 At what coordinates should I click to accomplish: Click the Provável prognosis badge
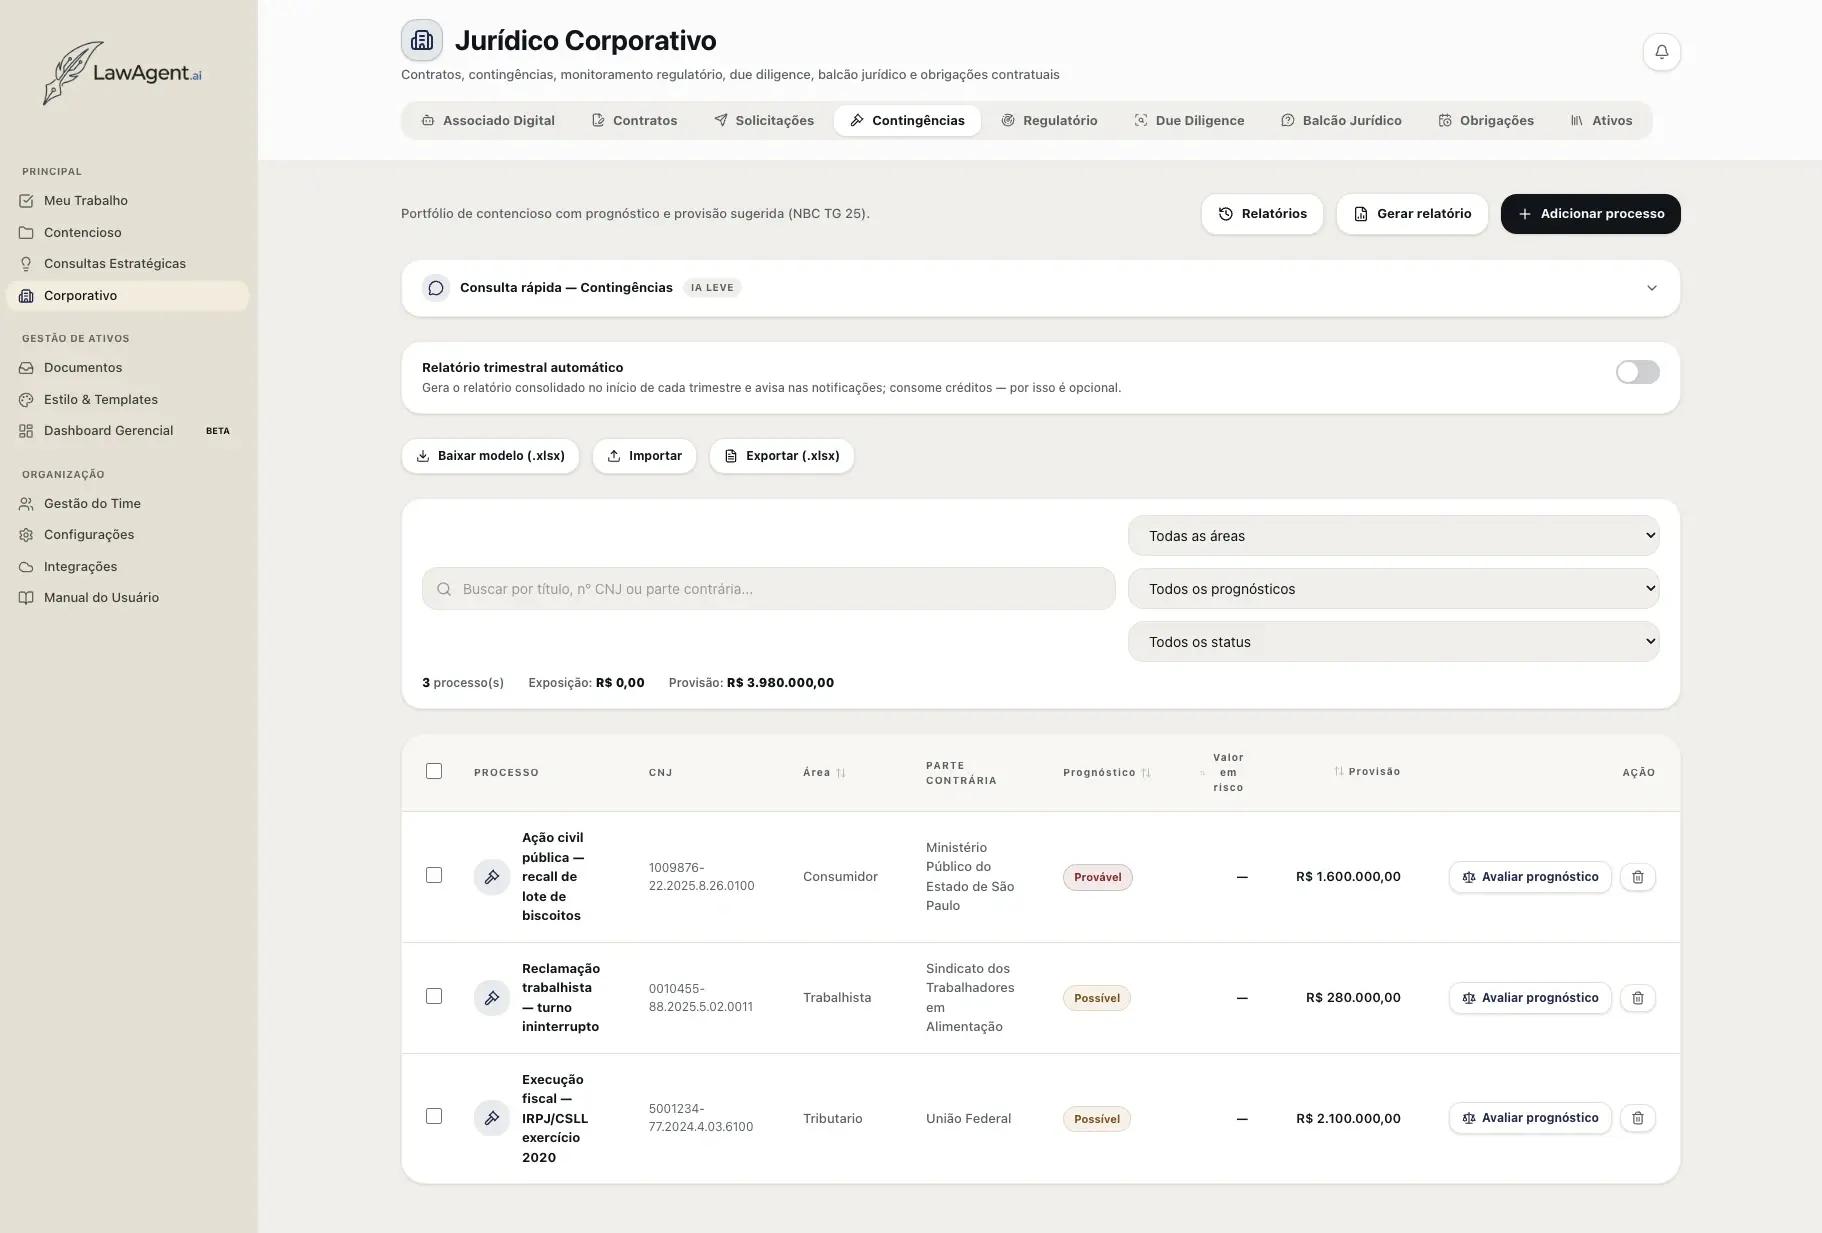click(x=1097, y=877)
